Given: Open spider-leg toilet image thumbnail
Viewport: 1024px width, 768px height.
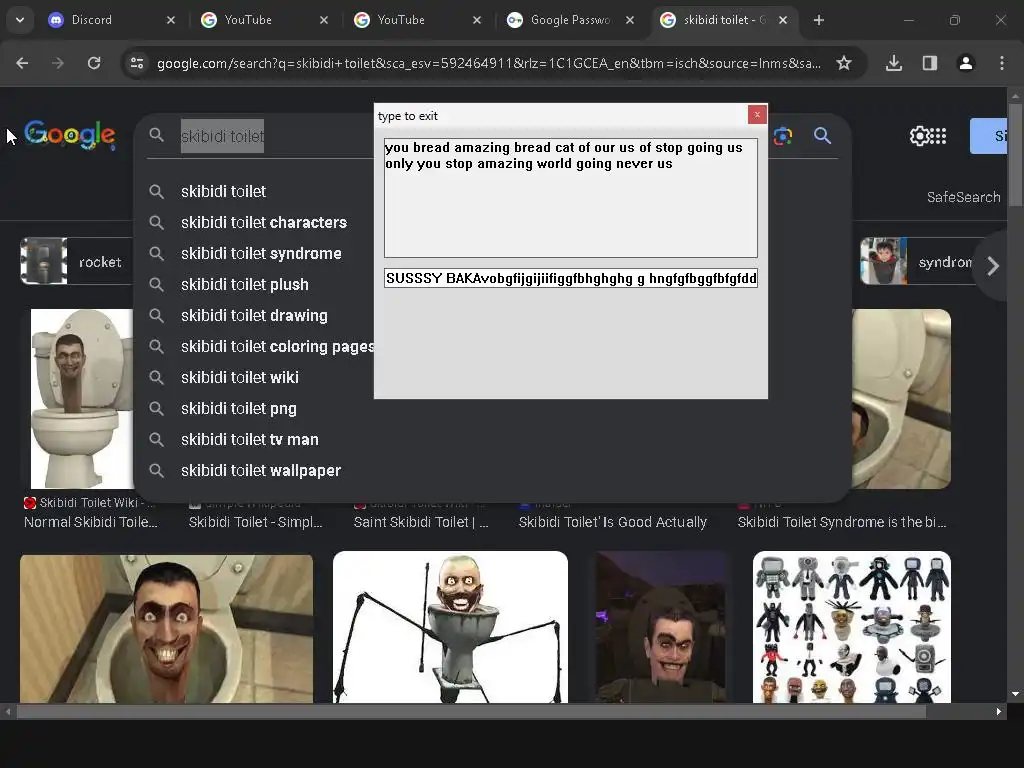Looking at the screenshot, I should tap(451, 627).
